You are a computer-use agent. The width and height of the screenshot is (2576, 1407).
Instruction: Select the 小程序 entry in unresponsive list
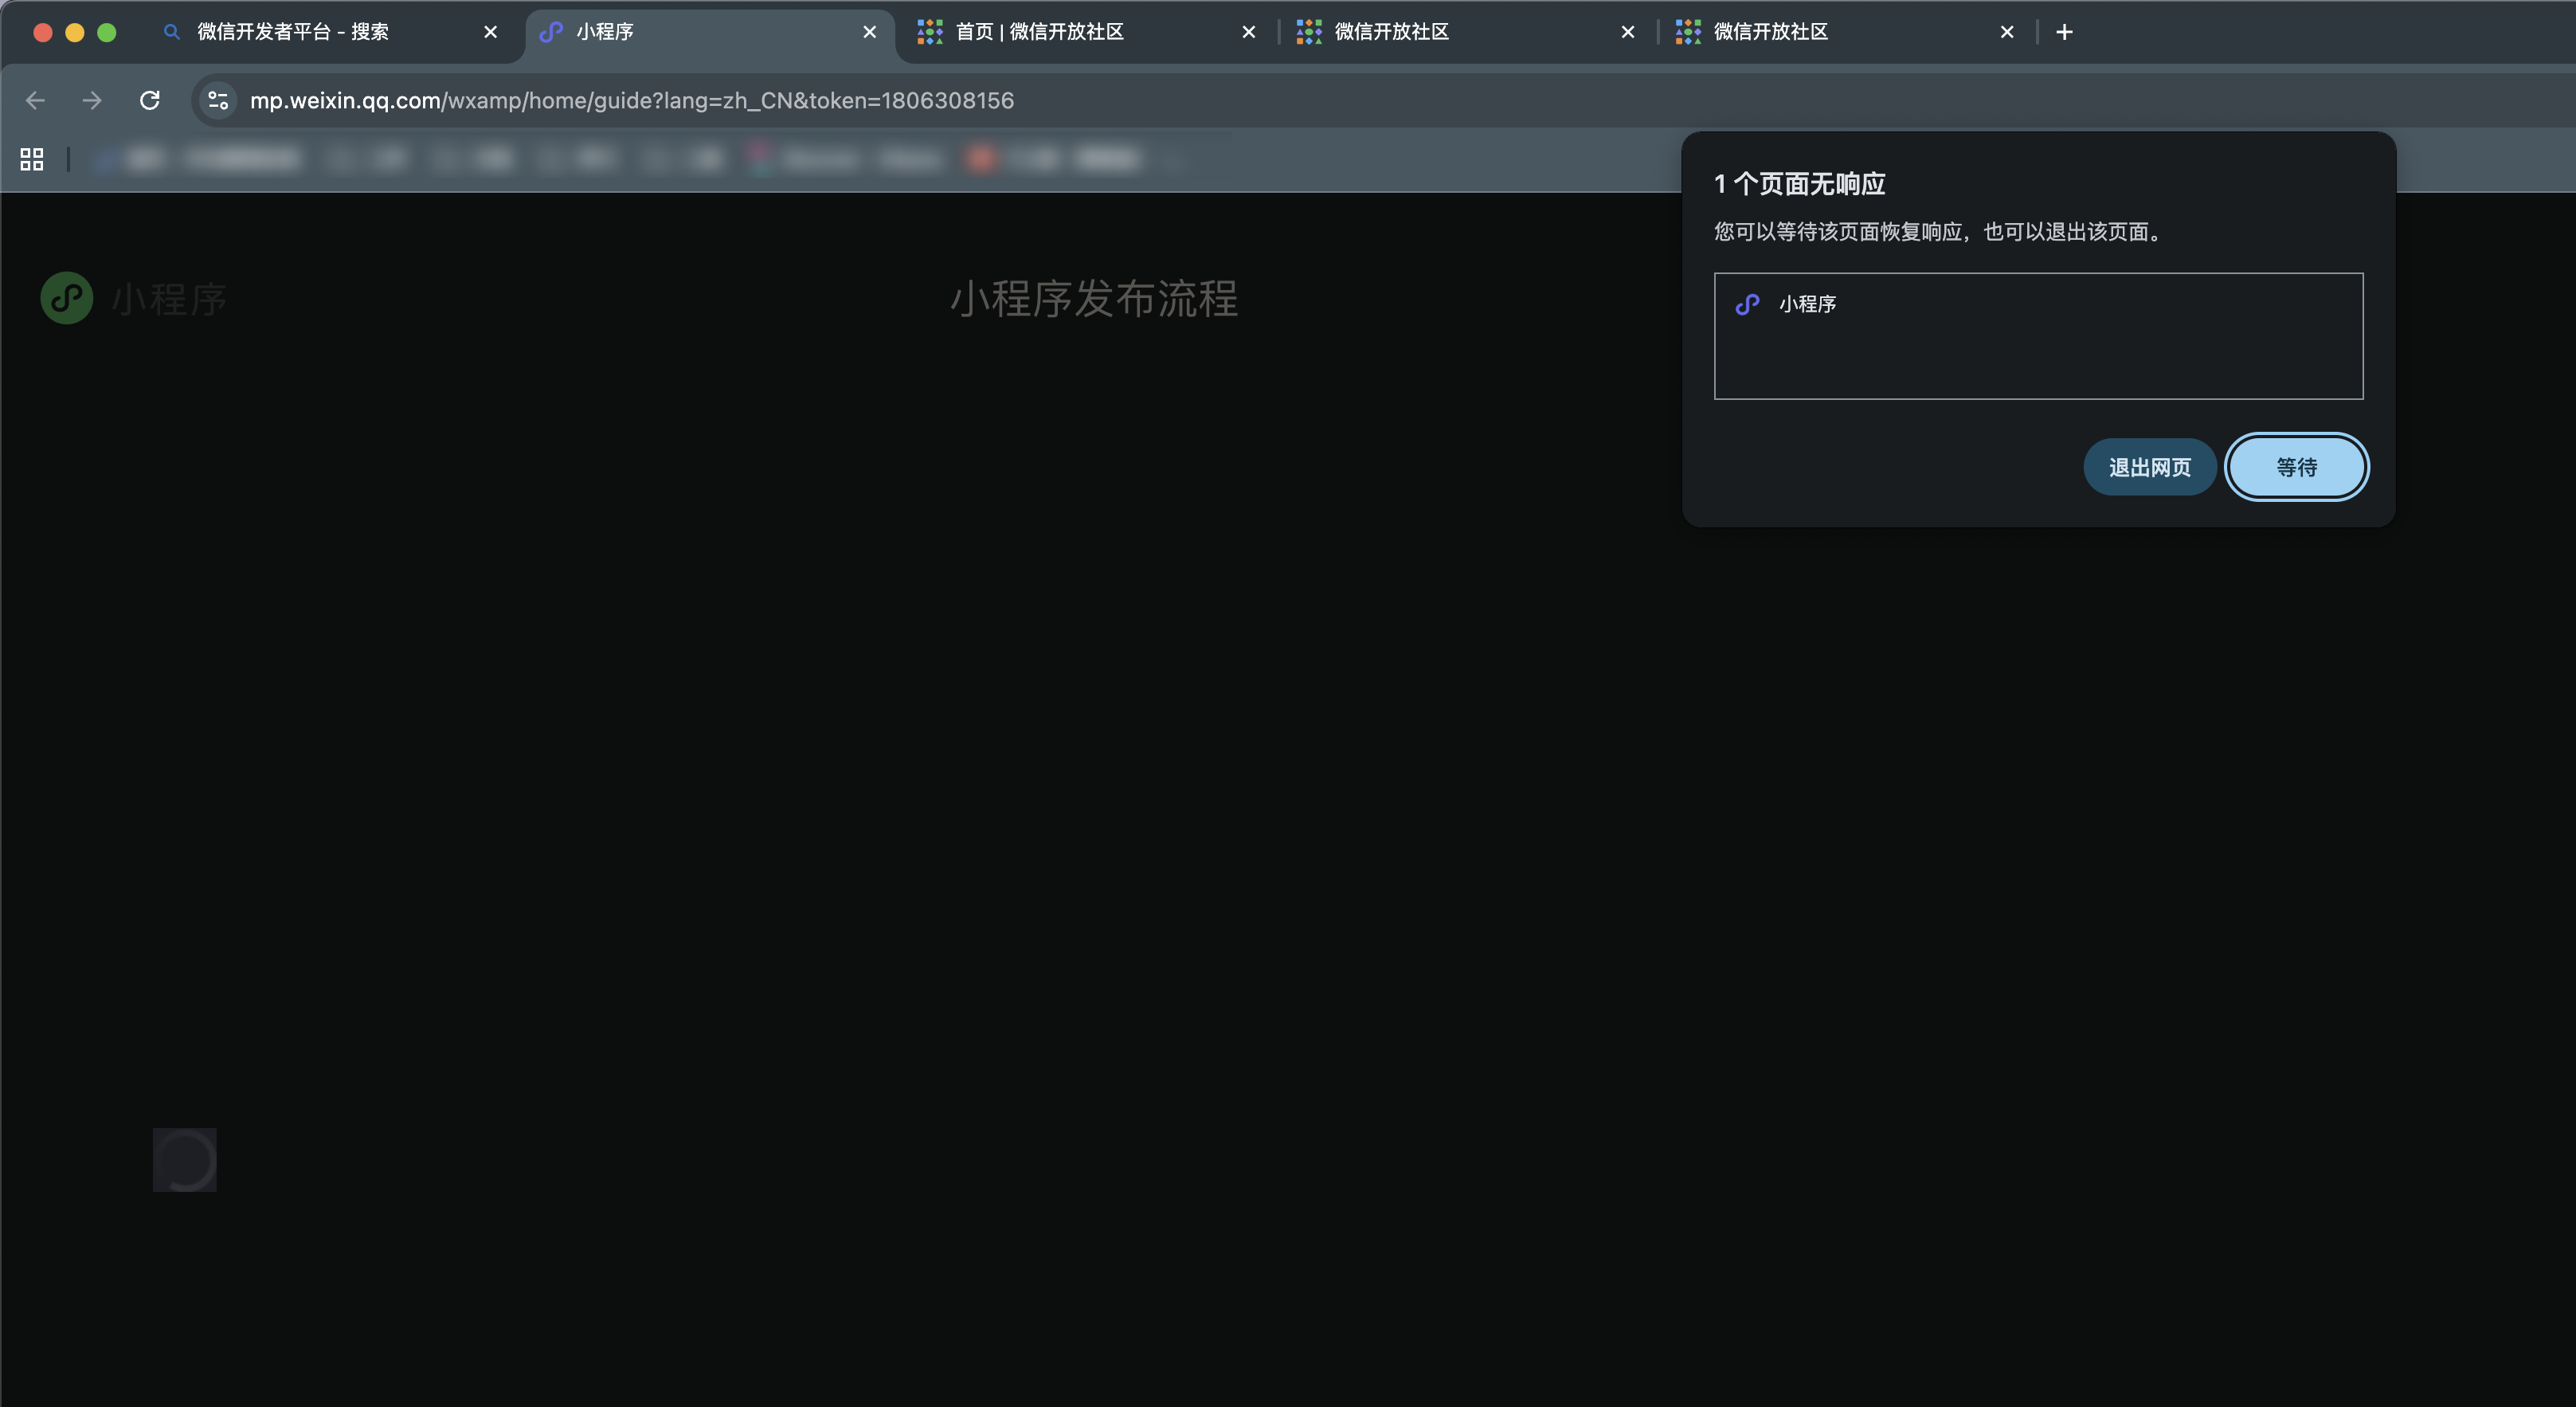pyautogui.click(x=1806, y=304)
